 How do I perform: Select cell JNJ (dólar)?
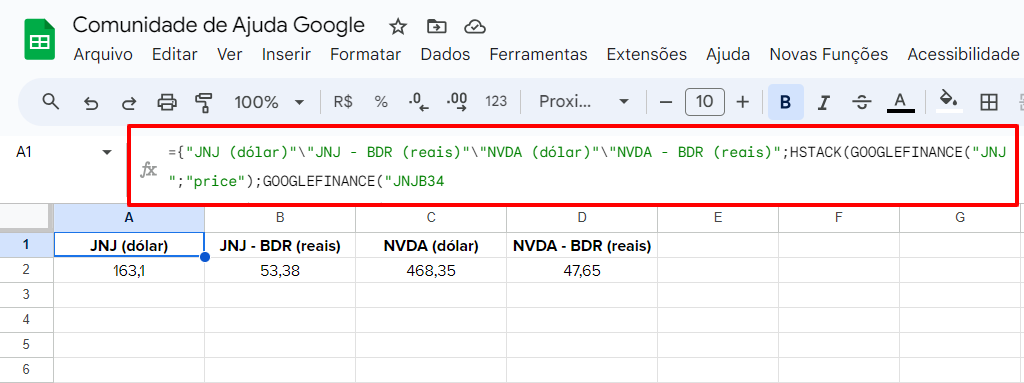(129, 245)
